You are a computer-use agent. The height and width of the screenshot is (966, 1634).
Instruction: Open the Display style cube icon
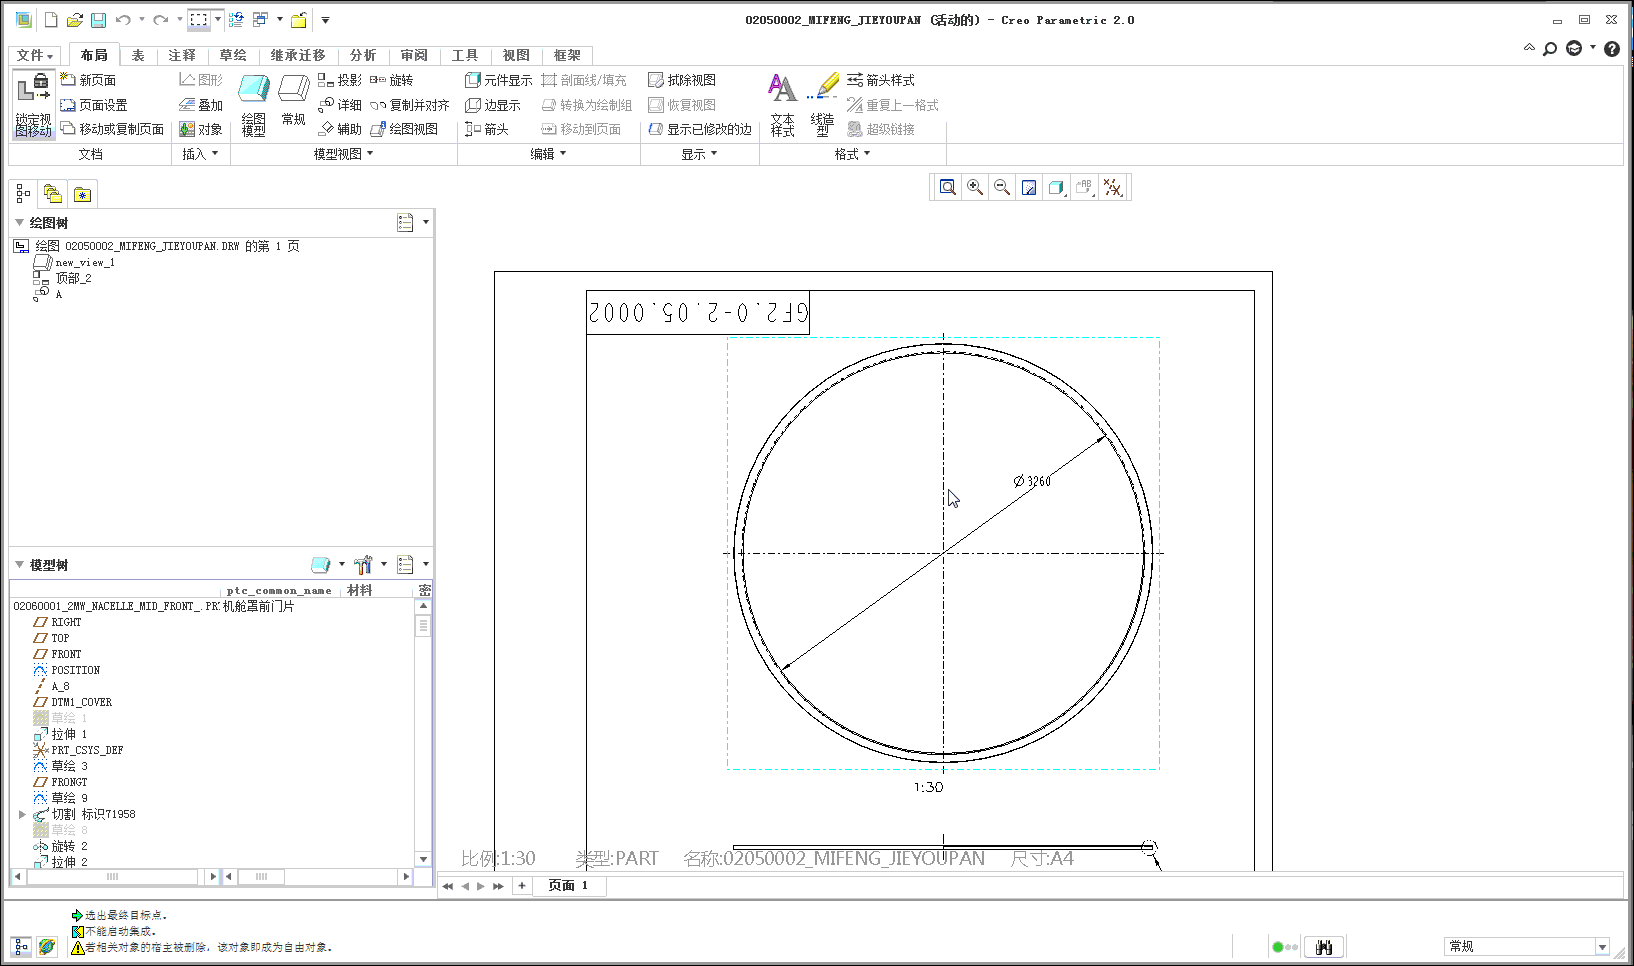(1056, 187)
